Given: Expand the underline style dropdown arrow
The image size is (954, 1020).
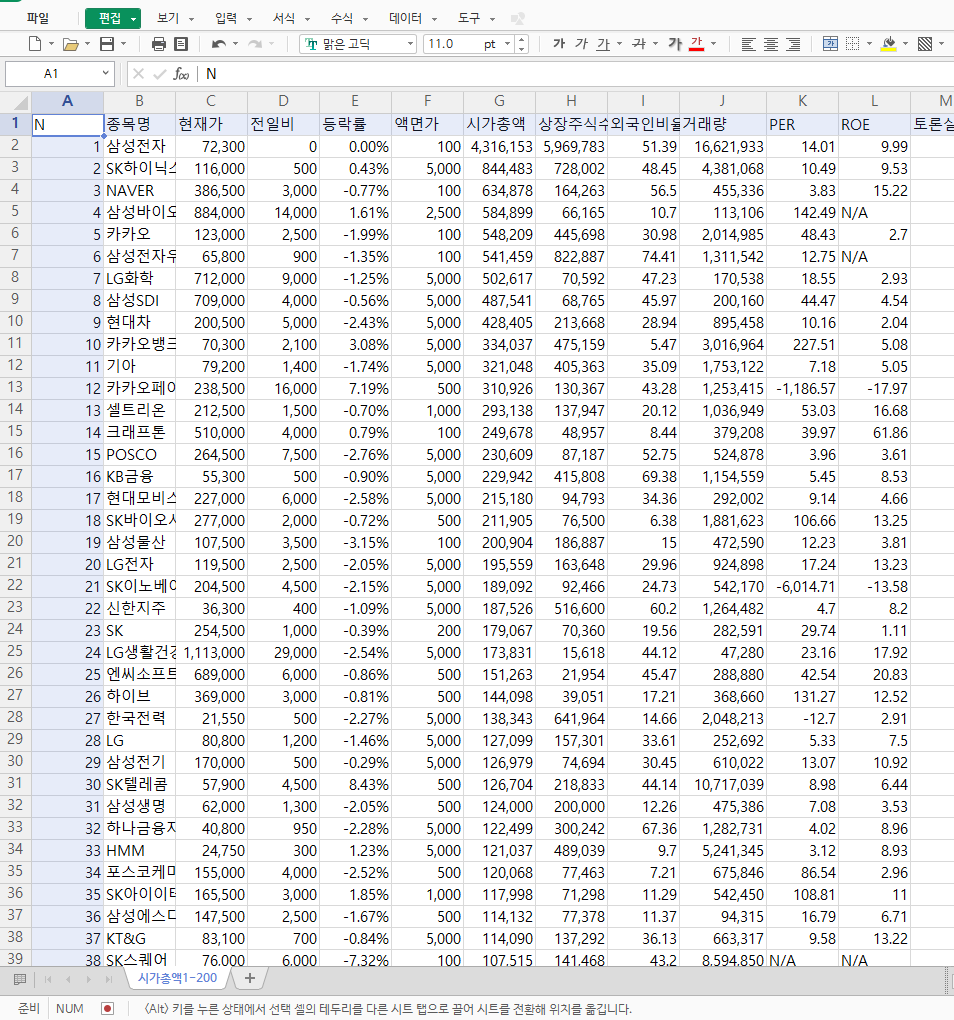Looking at the screenshot, I should 619,44.
